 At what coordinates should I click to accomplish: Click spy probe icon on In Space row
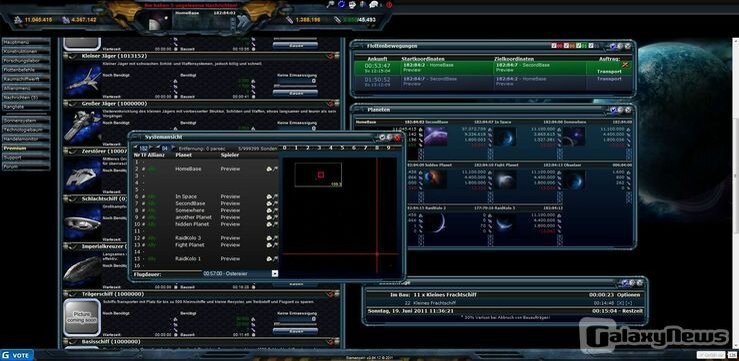(269, 197)
